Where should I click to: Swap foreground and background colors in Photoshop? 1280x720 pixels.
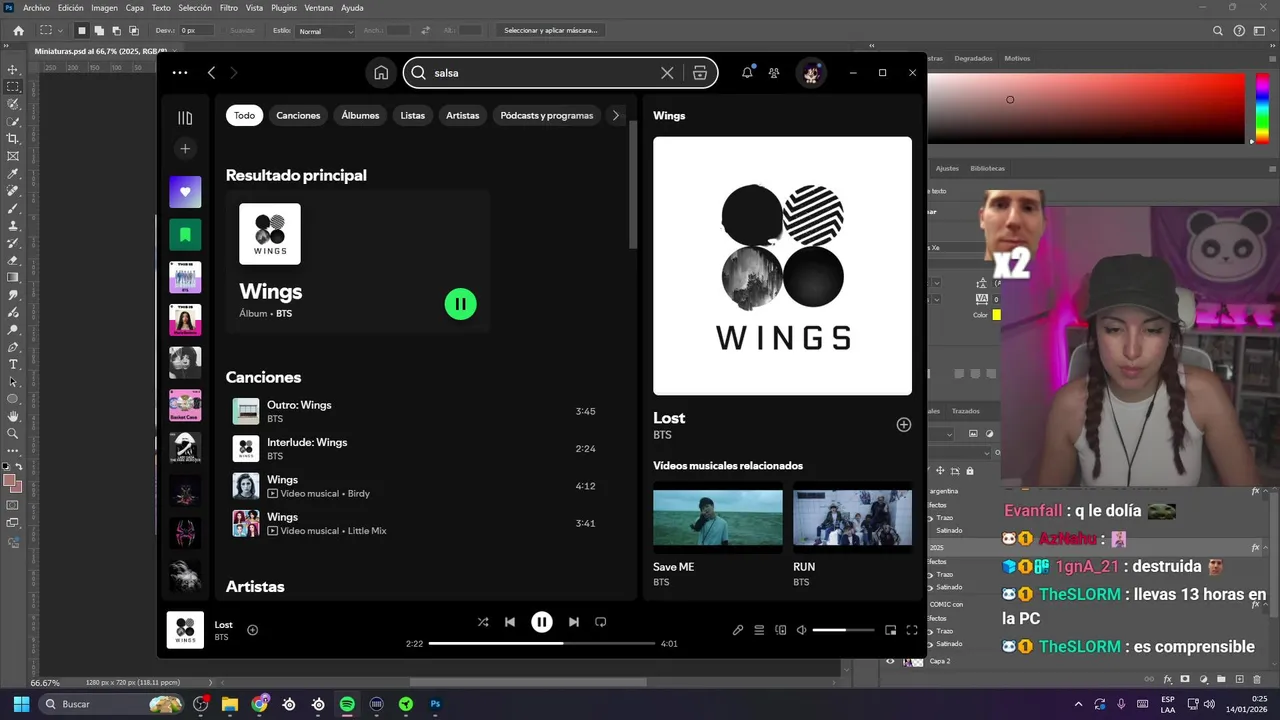click(19, 467)
